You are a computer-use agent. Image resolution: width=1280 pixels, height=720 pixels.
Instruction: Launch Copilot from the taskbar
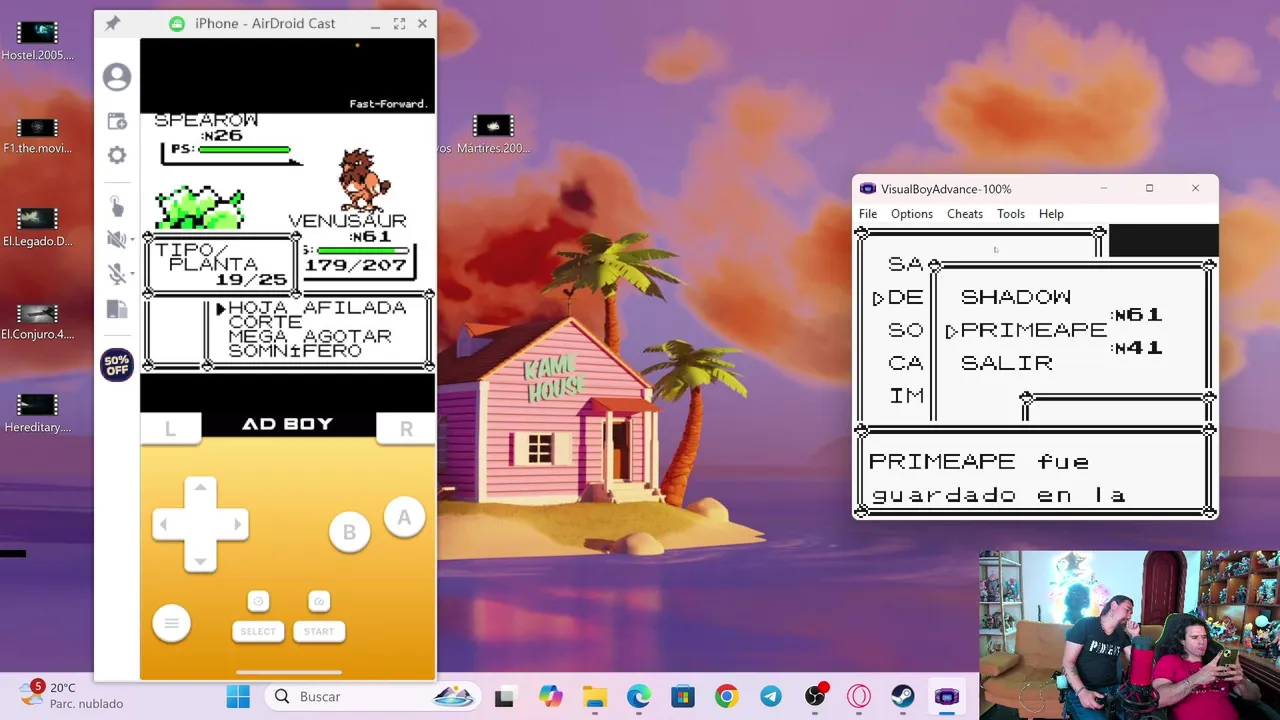[x=550, y=697]
